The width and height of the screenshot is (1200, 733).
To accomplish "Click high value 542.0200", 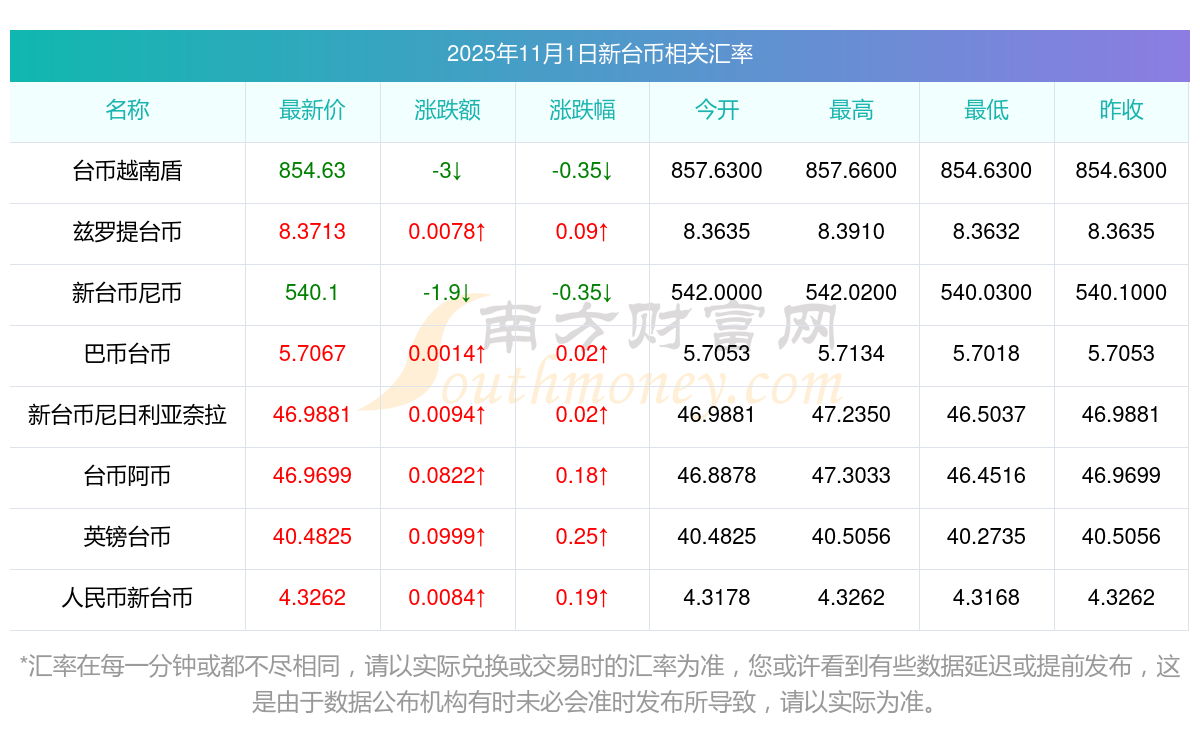I will [x=851, y=293].
